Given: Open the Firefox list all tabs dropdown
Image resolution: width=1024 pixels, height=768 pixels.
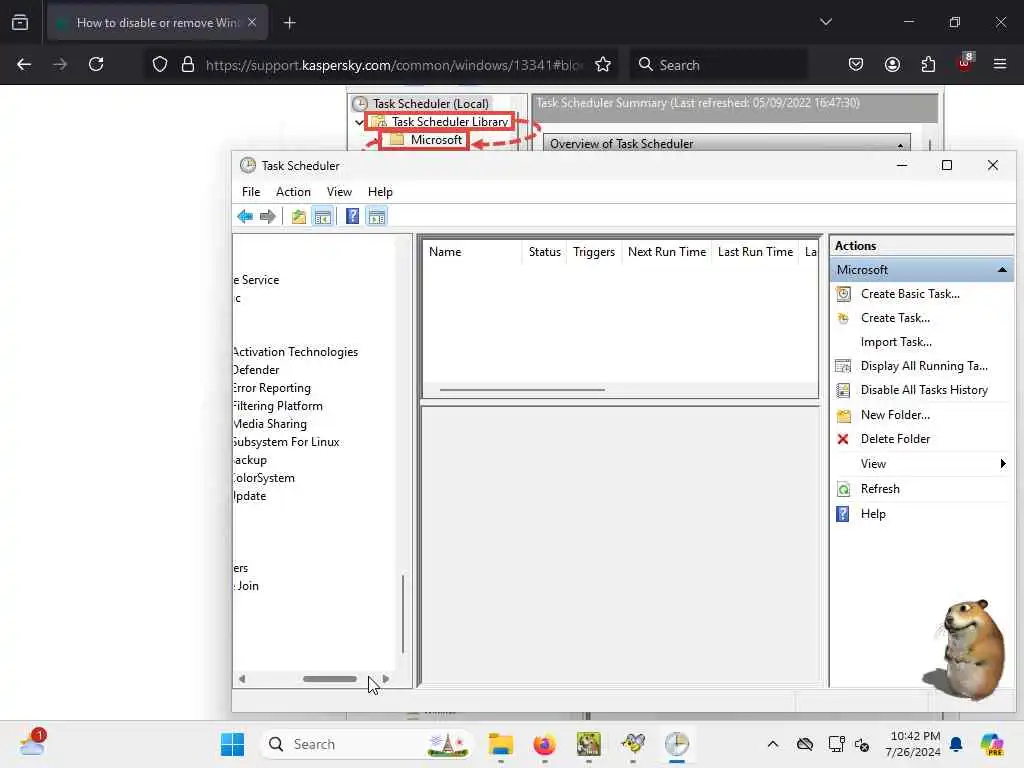Looking at the screenshot, I should [x=825, y=22].
